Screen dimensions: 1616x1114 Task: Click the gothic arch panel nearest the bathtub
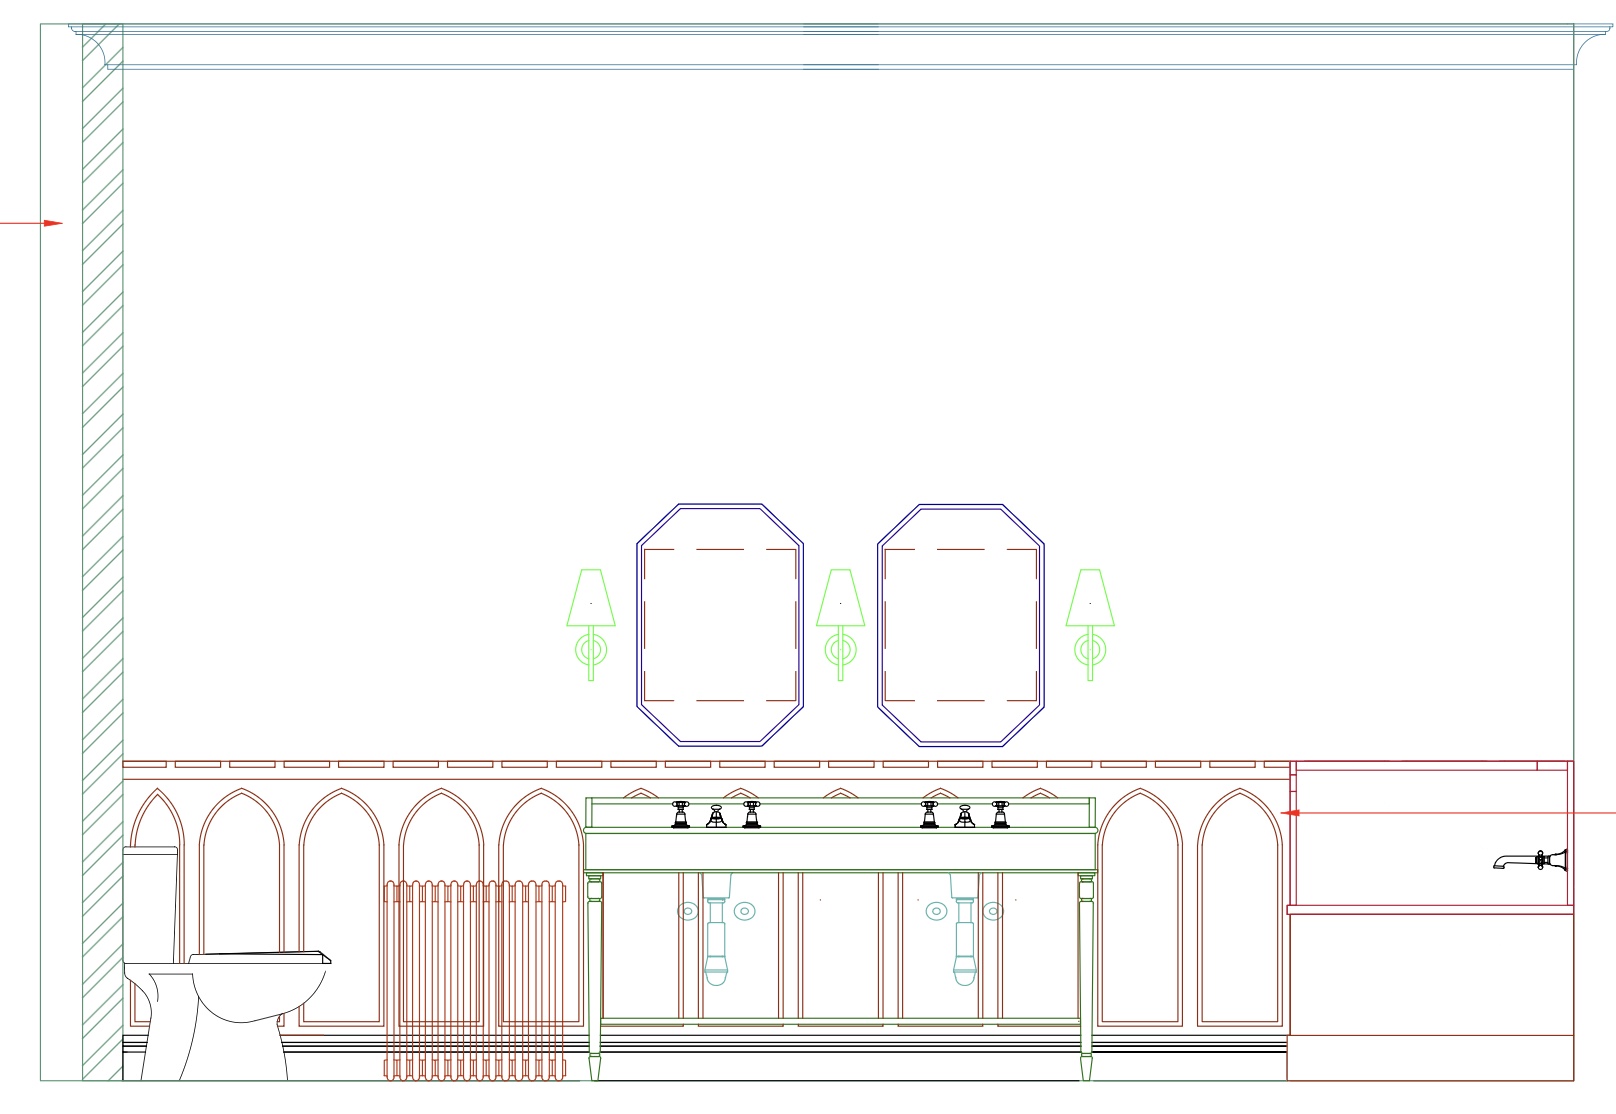point(1240,905)
